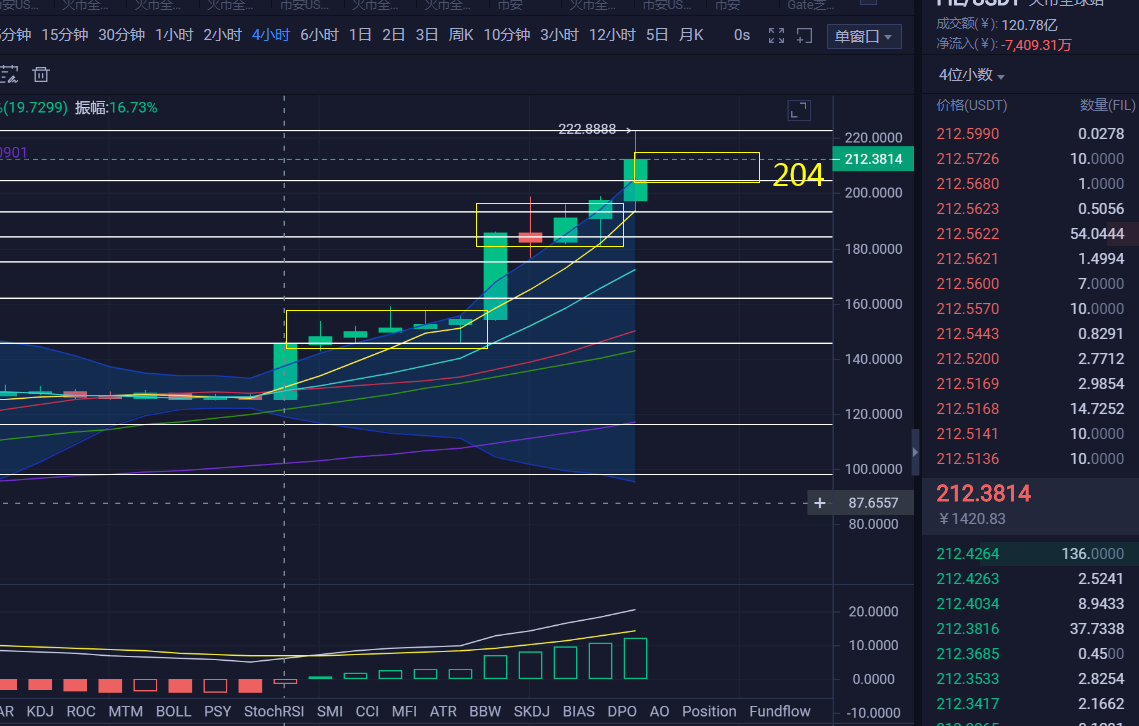Select the 4小时 timeframe
Viewport: 1139px width, 726px height.
(x=270, y=35)
